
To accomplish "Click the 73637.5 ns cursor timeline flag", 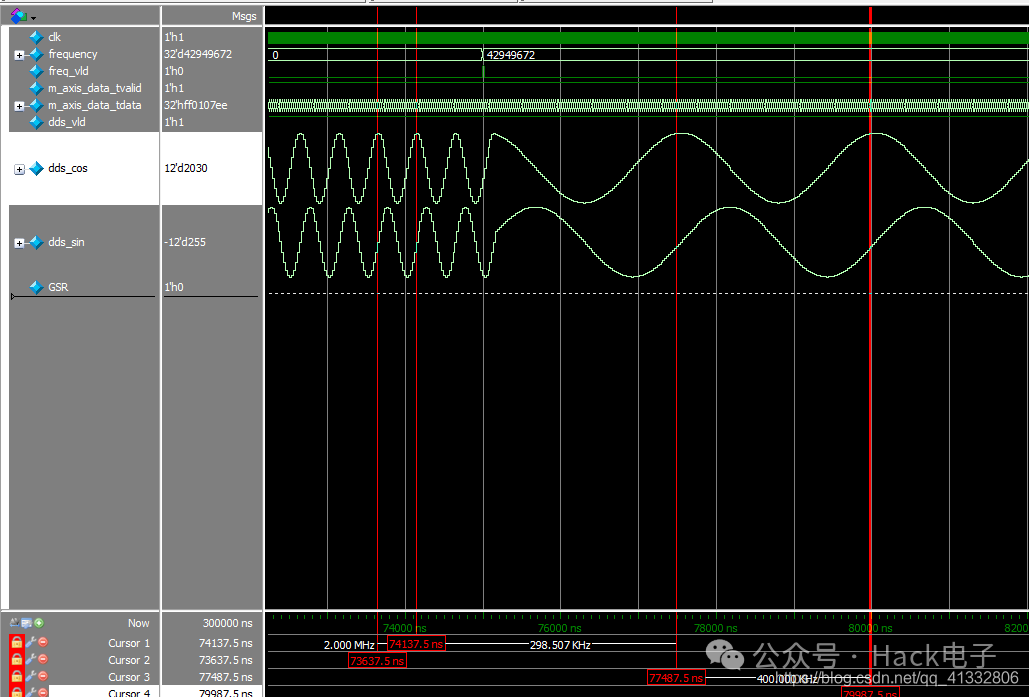I will click(x=377, y=661).
